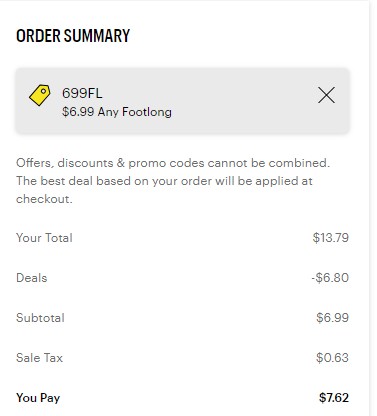377x416 pixels.
Task: Click the ORDER SUMMARY heading
Action: (x=73, y=36)
